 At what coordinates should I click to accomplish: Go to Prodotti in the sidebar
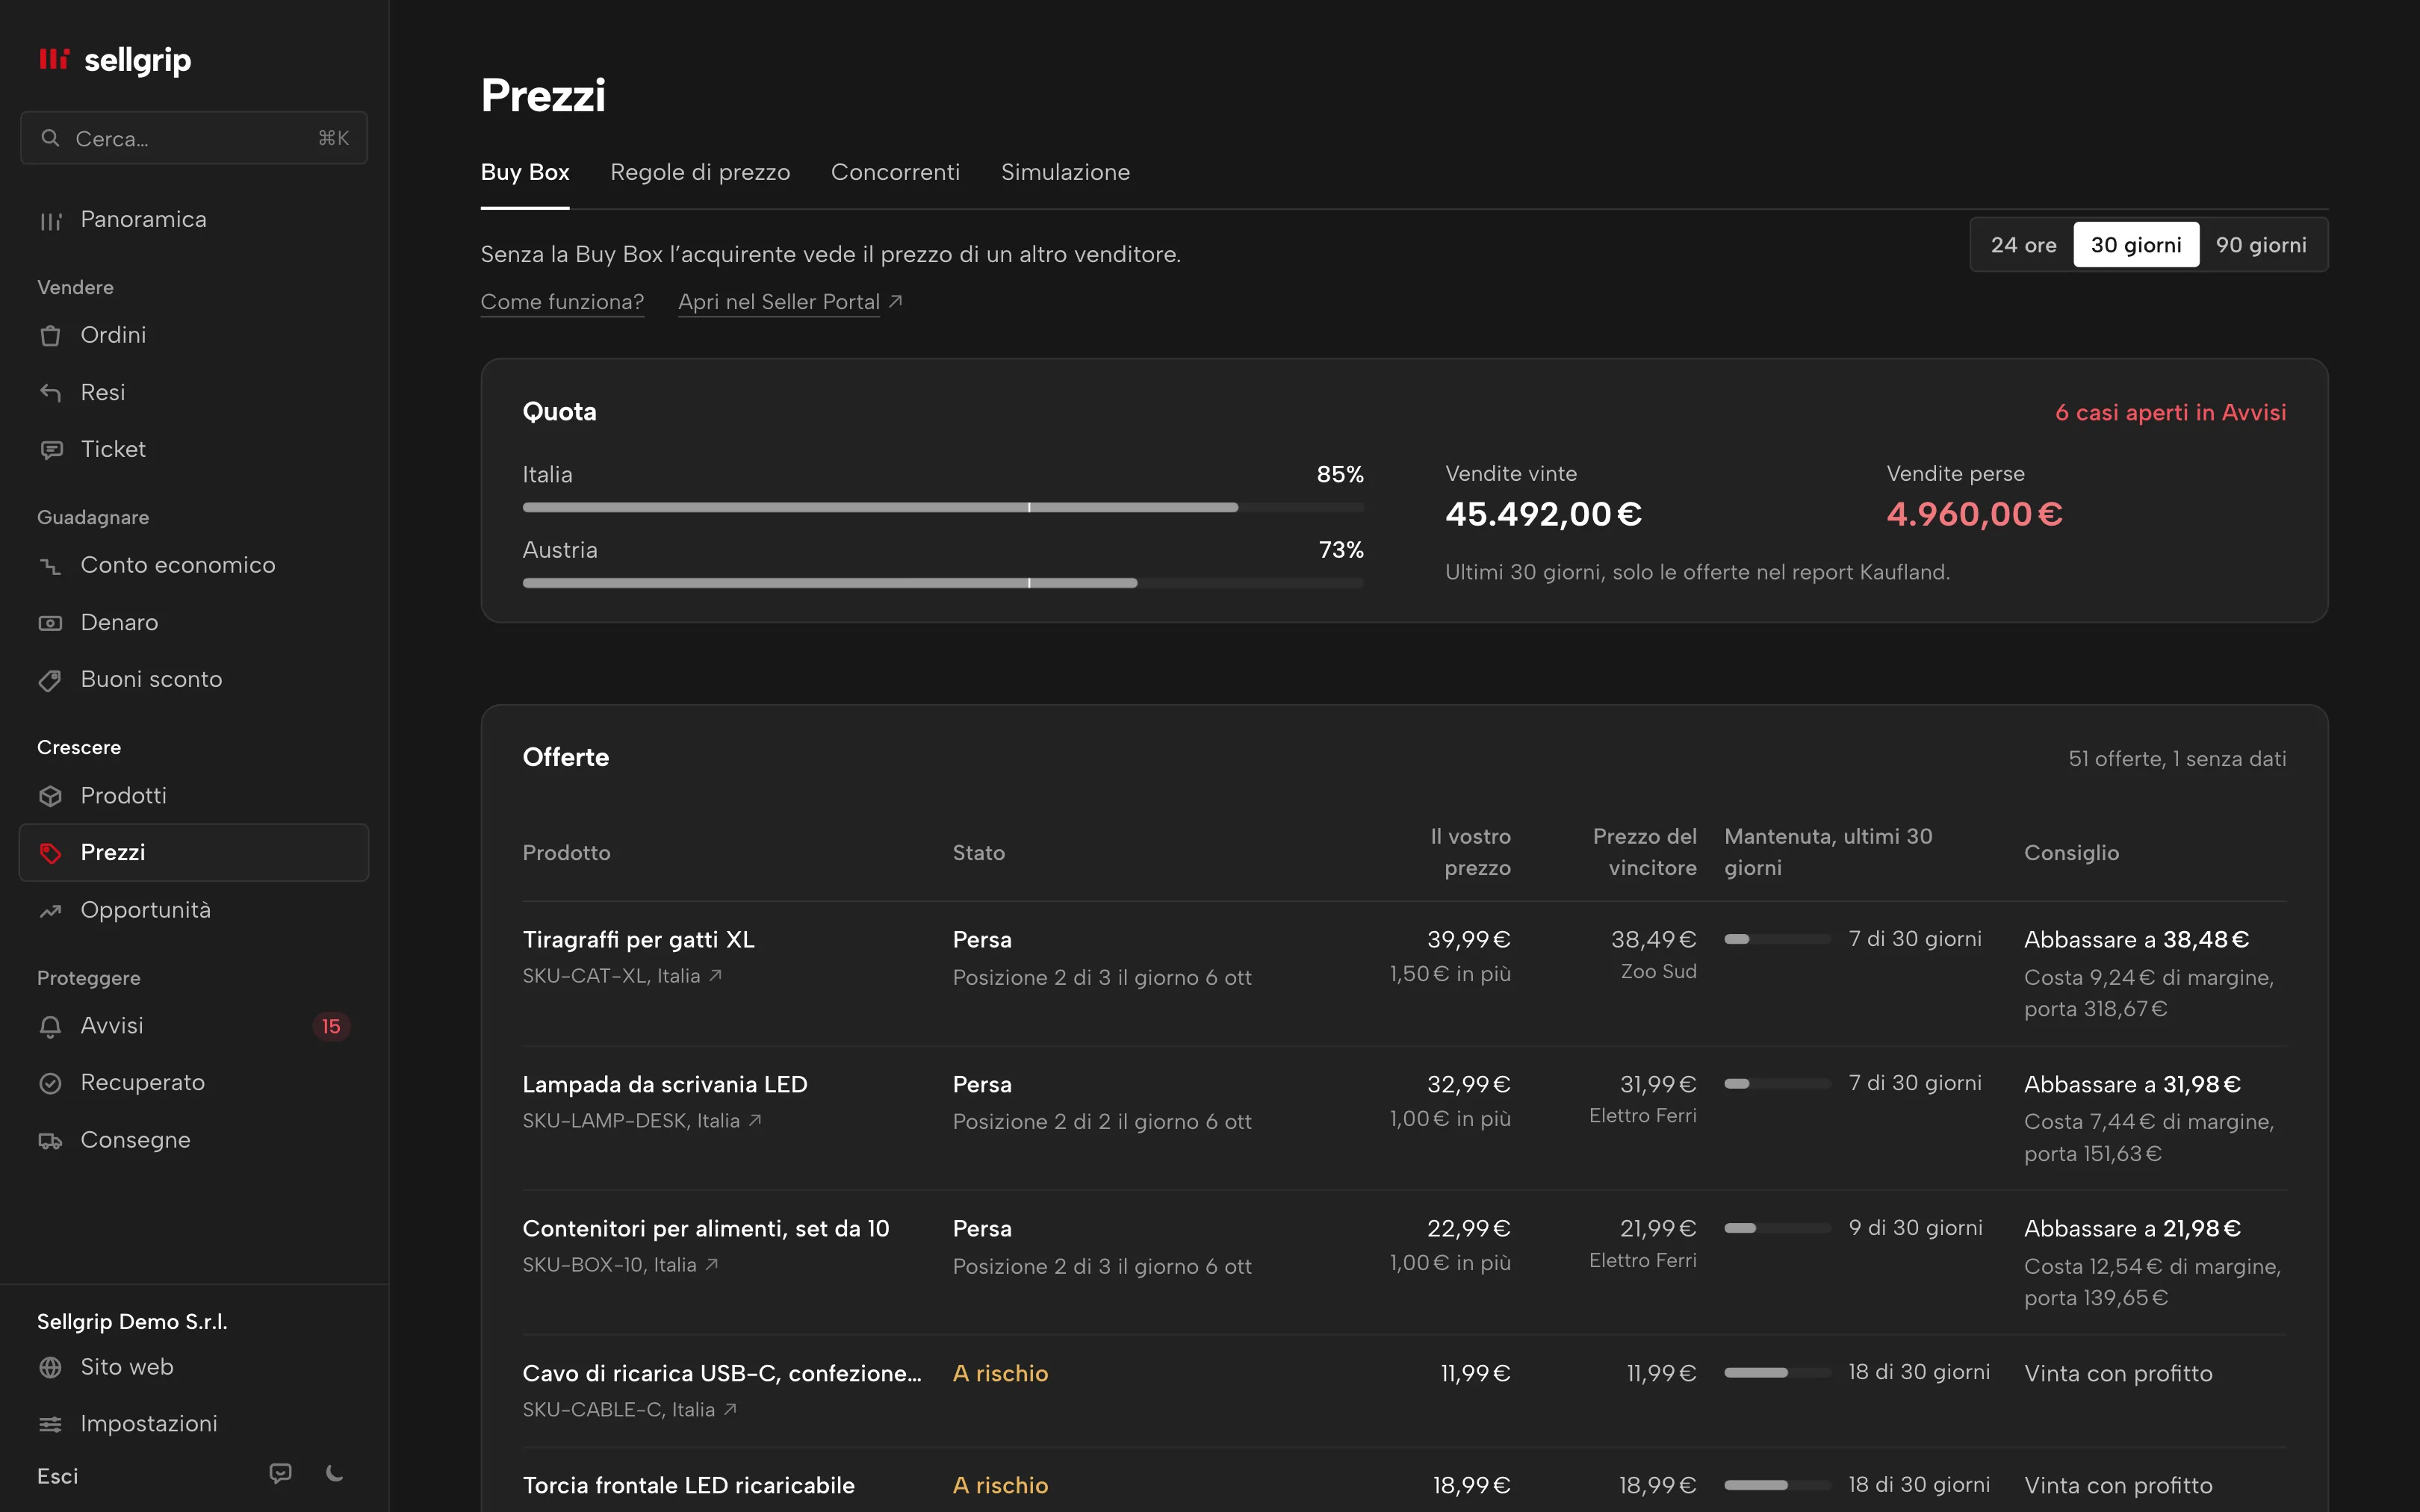[x=194, y=795]
